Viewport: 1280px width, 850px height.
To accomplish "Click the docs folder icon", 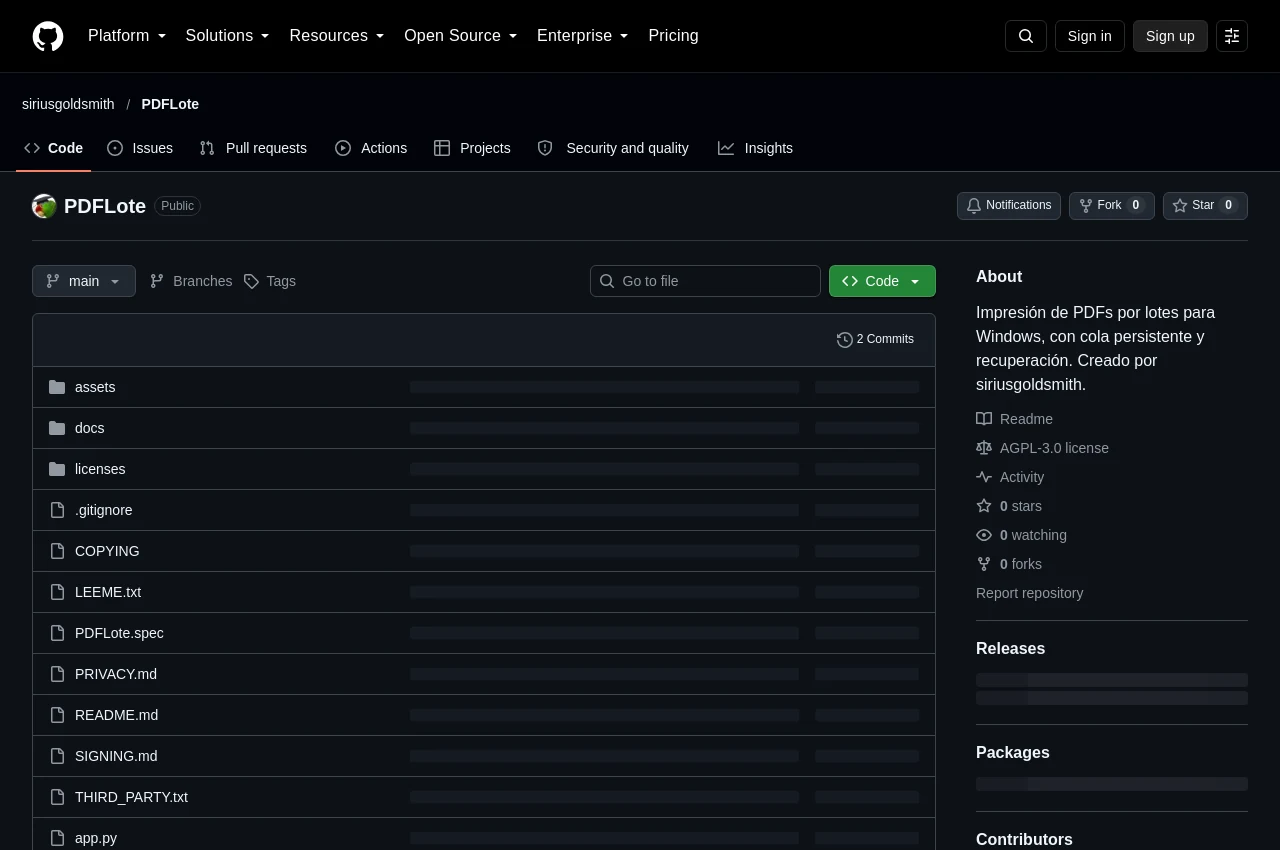I will click(57, 428).
